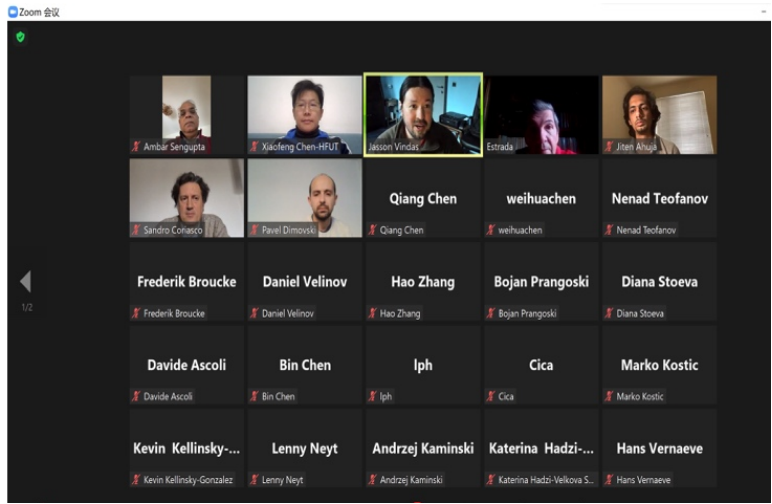772x504 pixels.
Task: Click the page indicator 1/2
Action: click(27, 308)
